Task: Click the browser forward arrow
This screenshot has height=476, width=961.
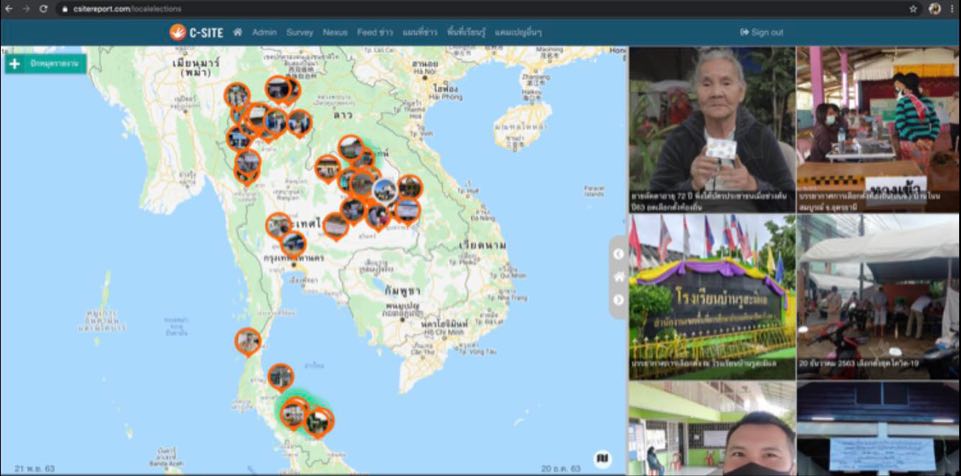Action: pyautogui.click(x=26, y=9)
